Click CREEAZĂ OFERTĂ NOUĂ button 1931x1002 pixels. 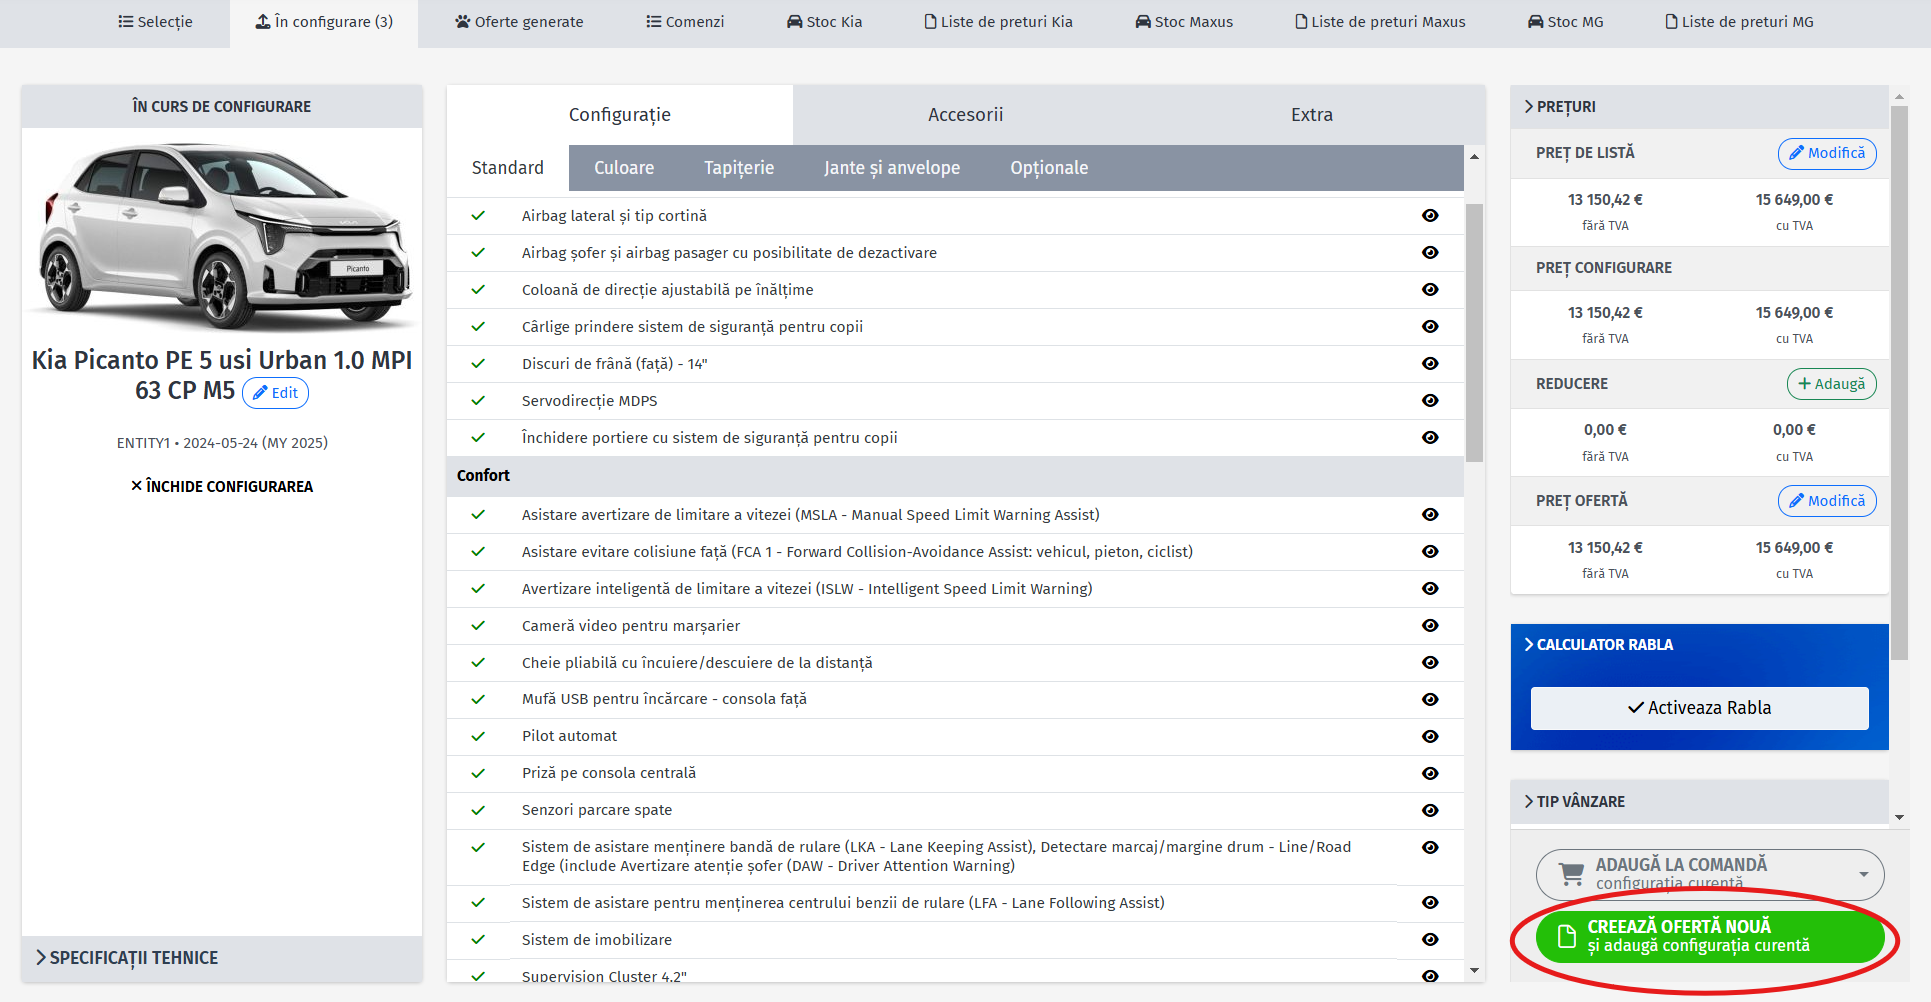(x=1710, y=937)
